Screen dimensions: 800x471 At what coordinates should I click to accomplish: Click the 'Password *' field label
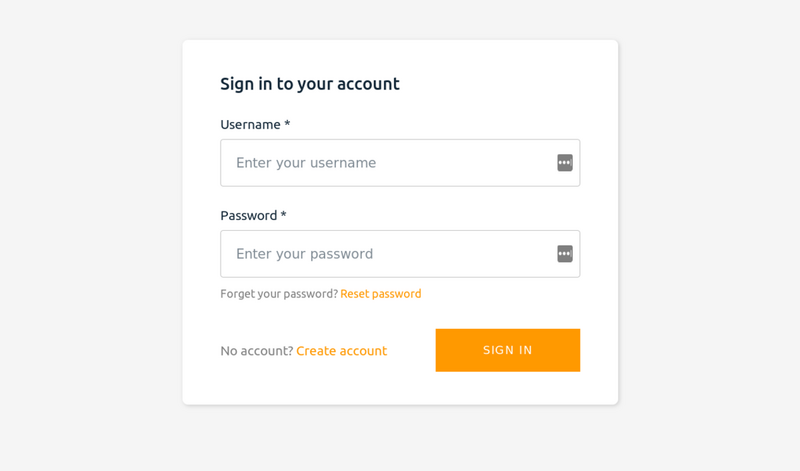(253, 216)
